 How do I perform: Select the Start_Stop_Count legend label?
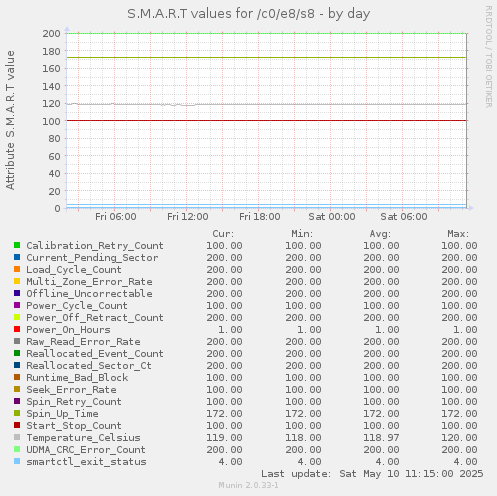coord(74,426)
